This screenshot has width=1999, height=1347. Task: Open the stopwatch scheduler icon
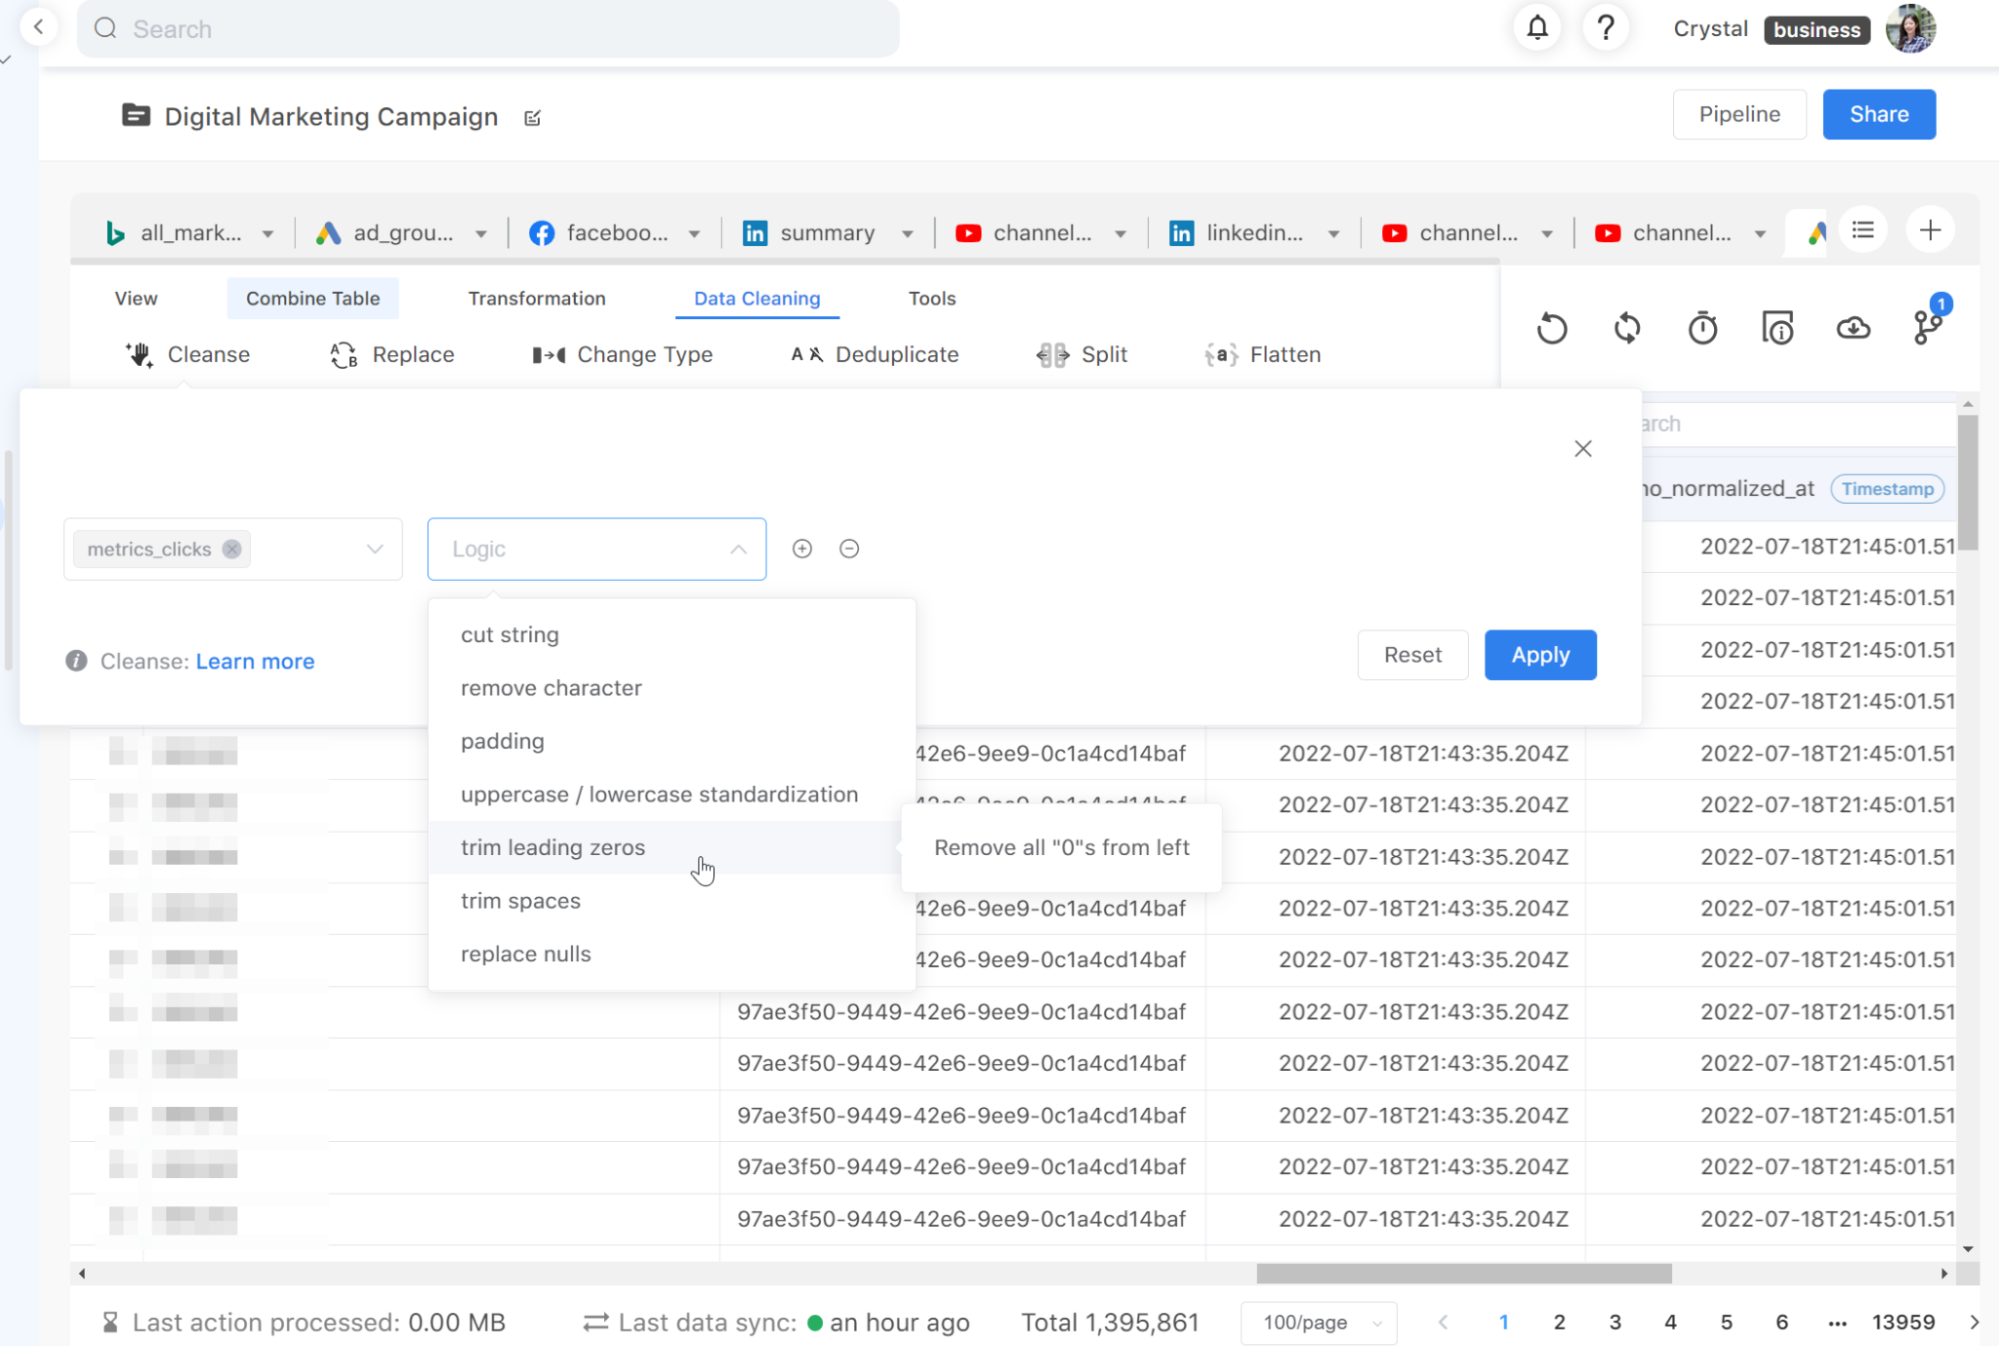click(1702, 328)
